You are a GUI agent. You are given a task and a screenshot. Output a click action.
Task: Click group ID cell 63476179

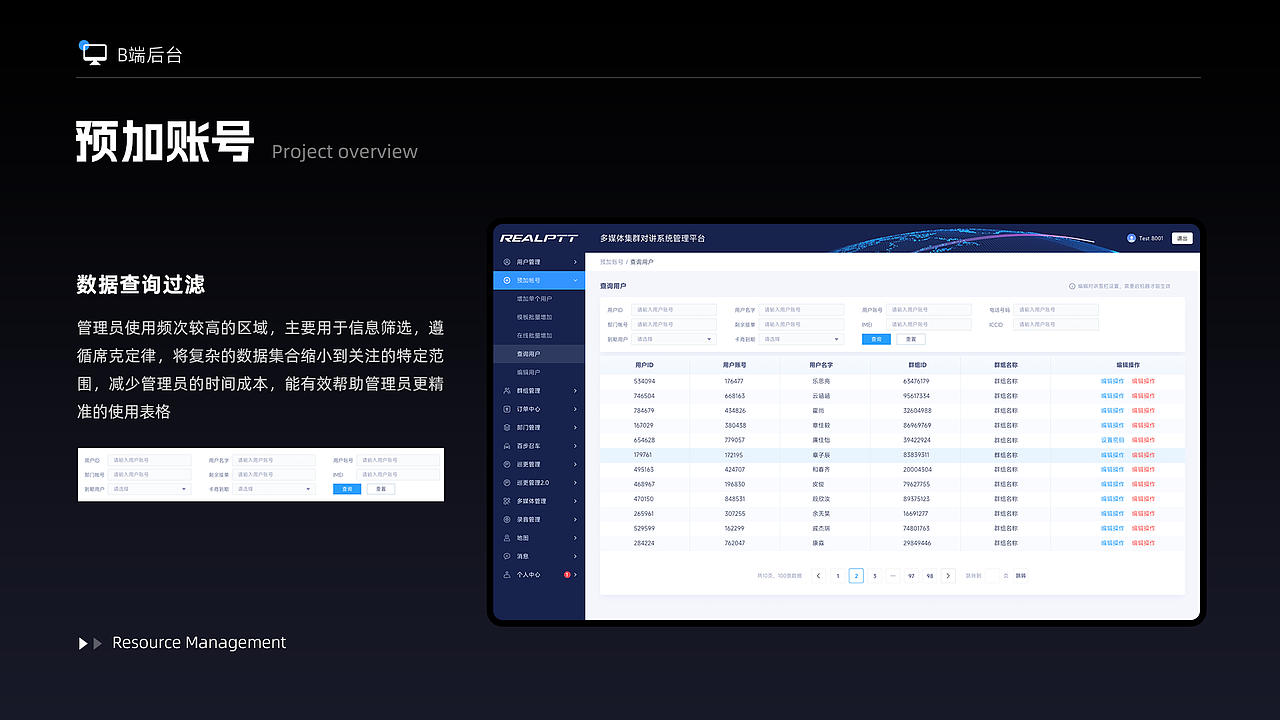pyautogui.click(x=916, y=381)
